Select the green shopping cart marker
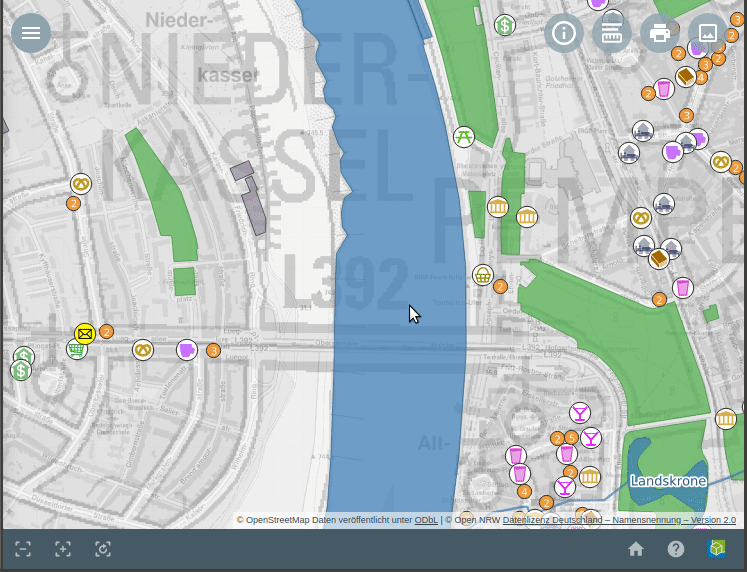Screen dimensions: 747x572 click(x=76, y=349)
